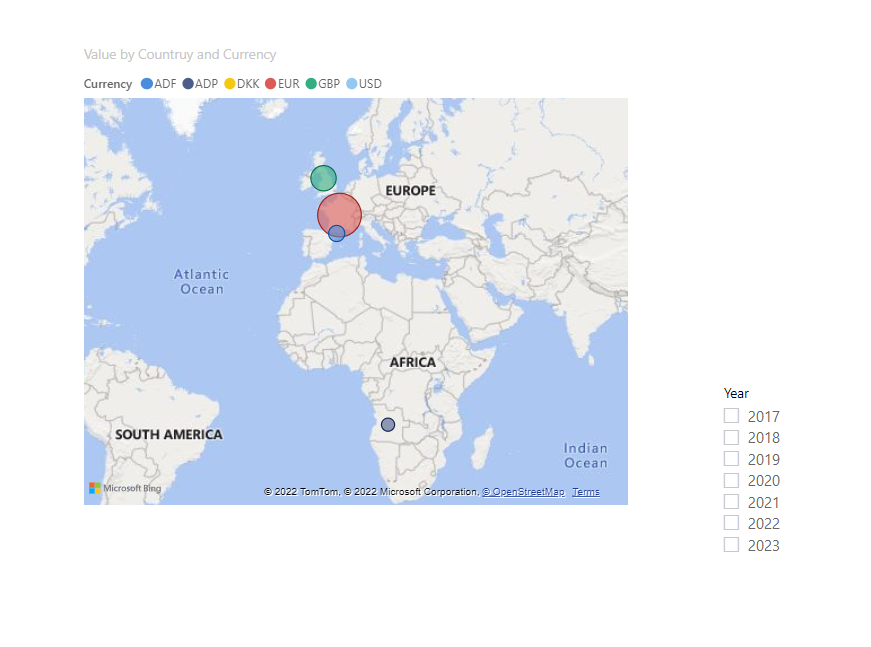The image size is (871, 647).
Task: Click the ADF legend text
Action: [x=165, y=84]
